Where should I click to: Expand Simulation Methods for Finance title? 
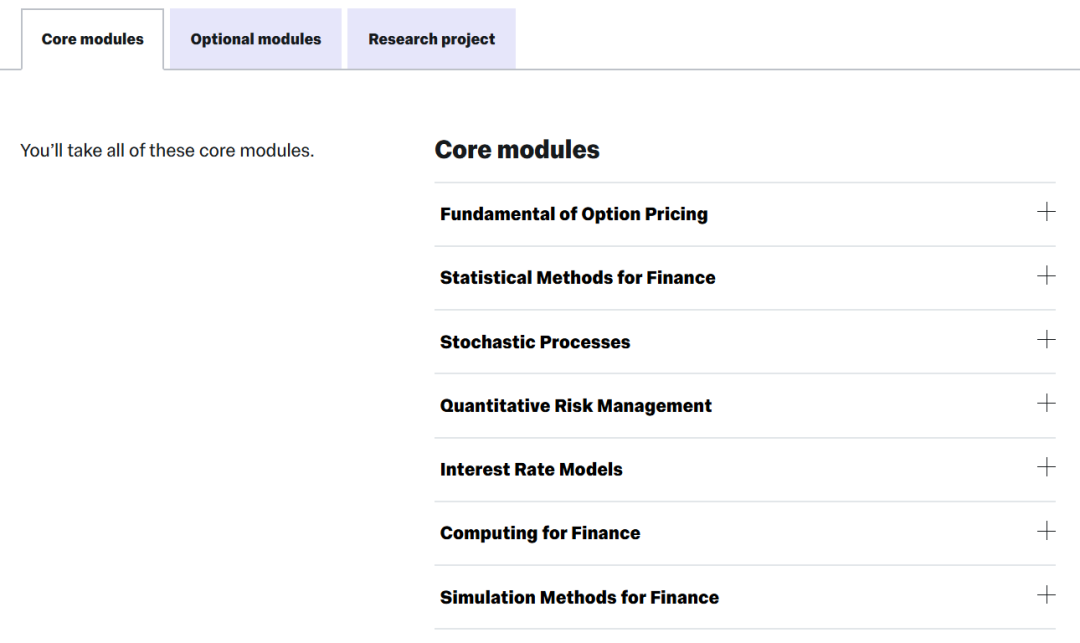tap(579, 598)
